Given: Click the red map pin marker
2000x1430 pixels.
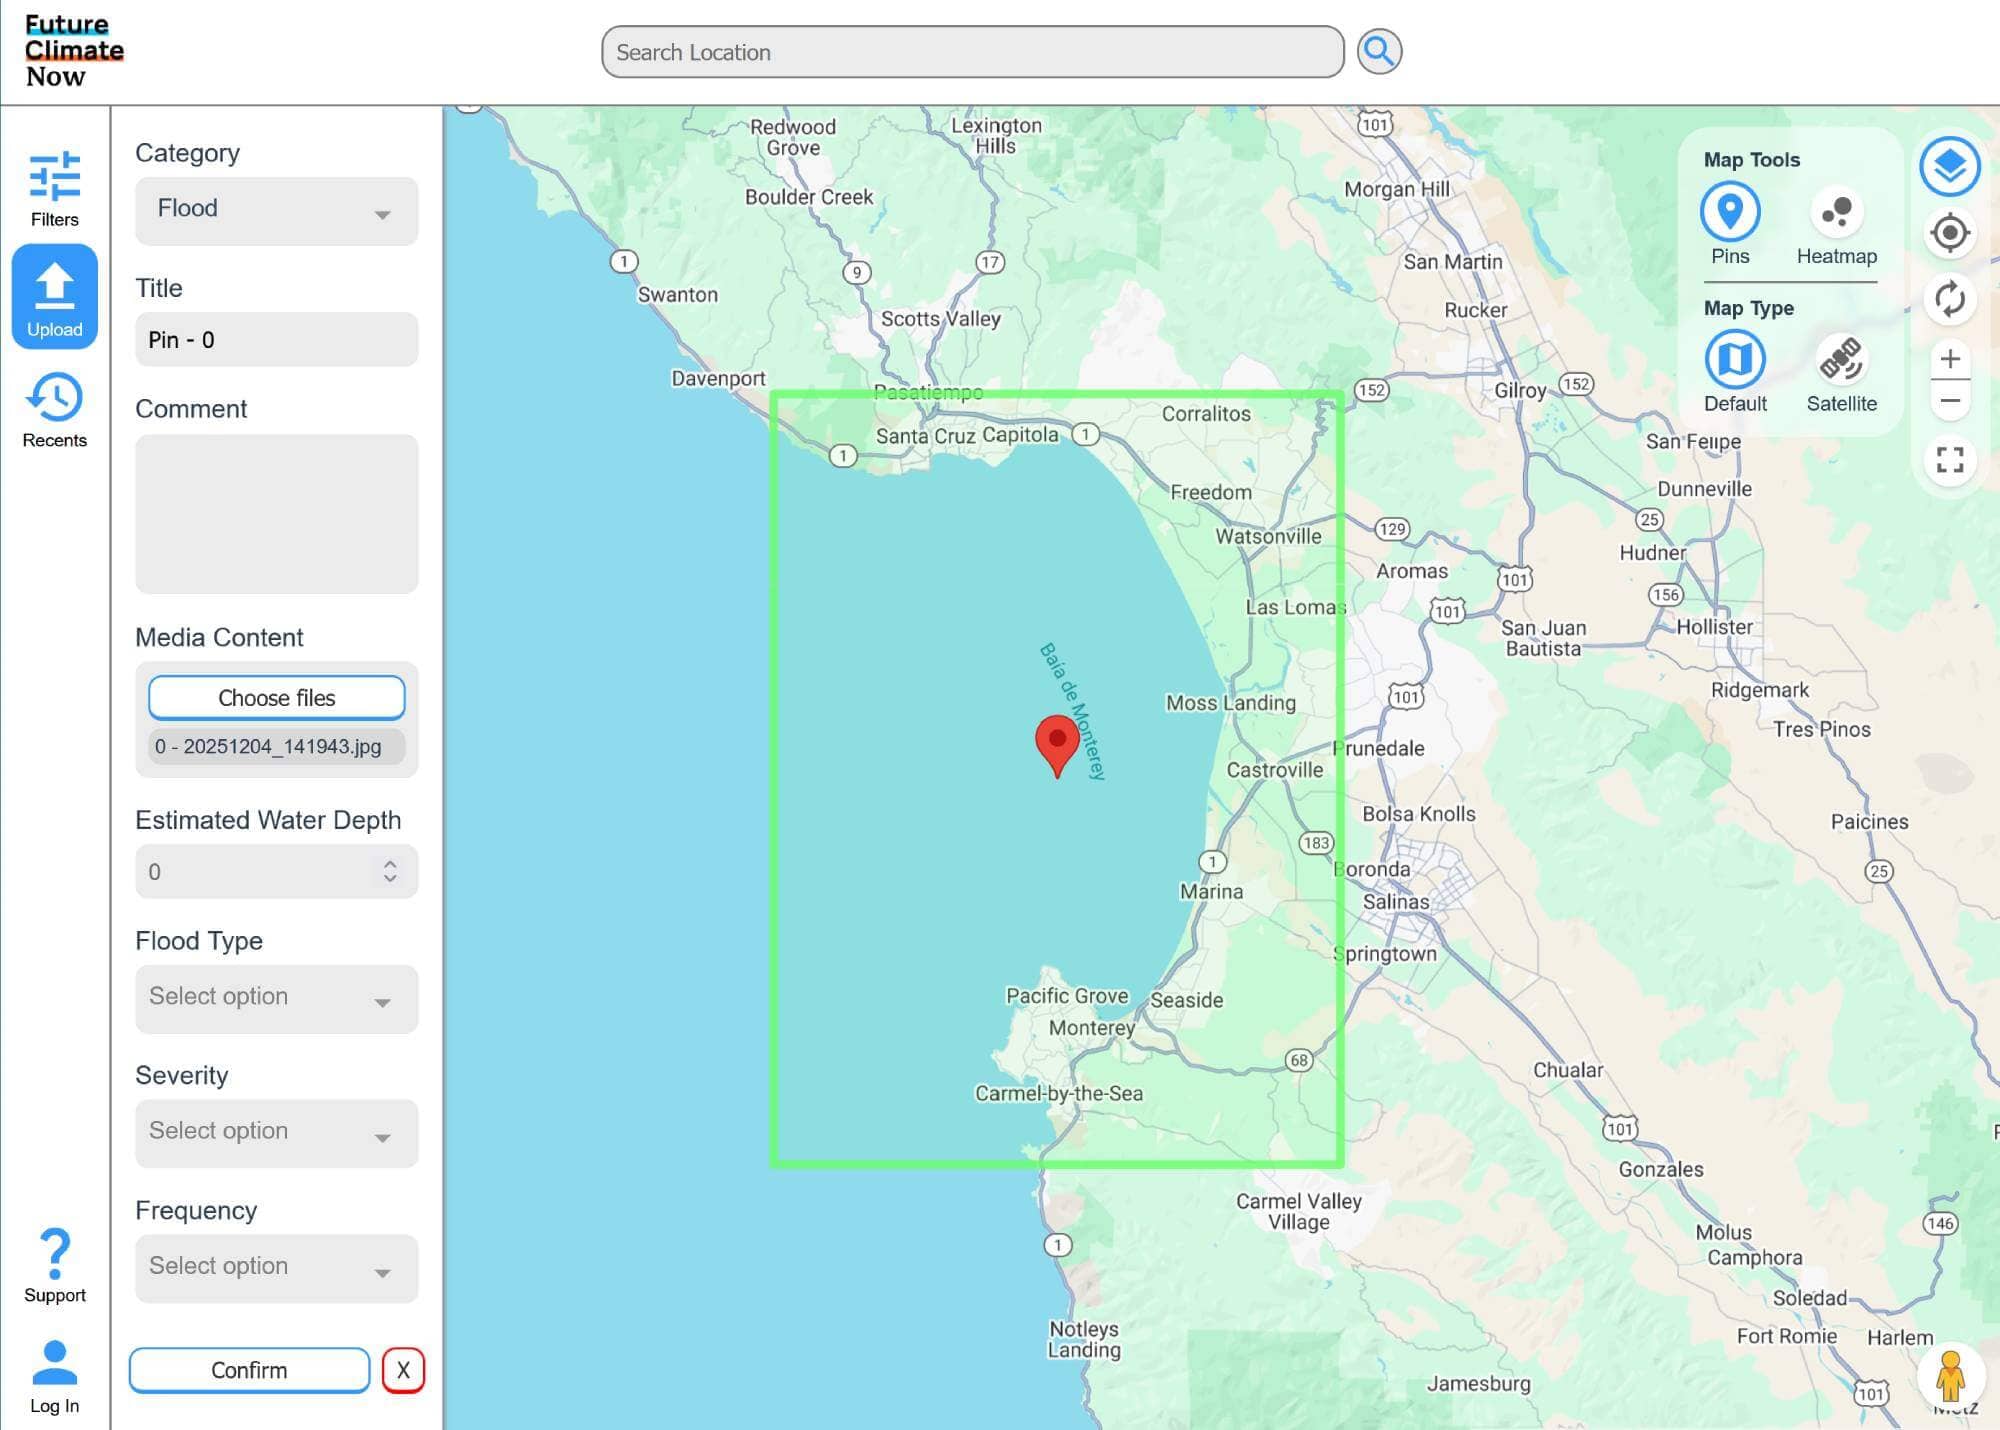Looking at the screenshot, I should coord(1057,742).
